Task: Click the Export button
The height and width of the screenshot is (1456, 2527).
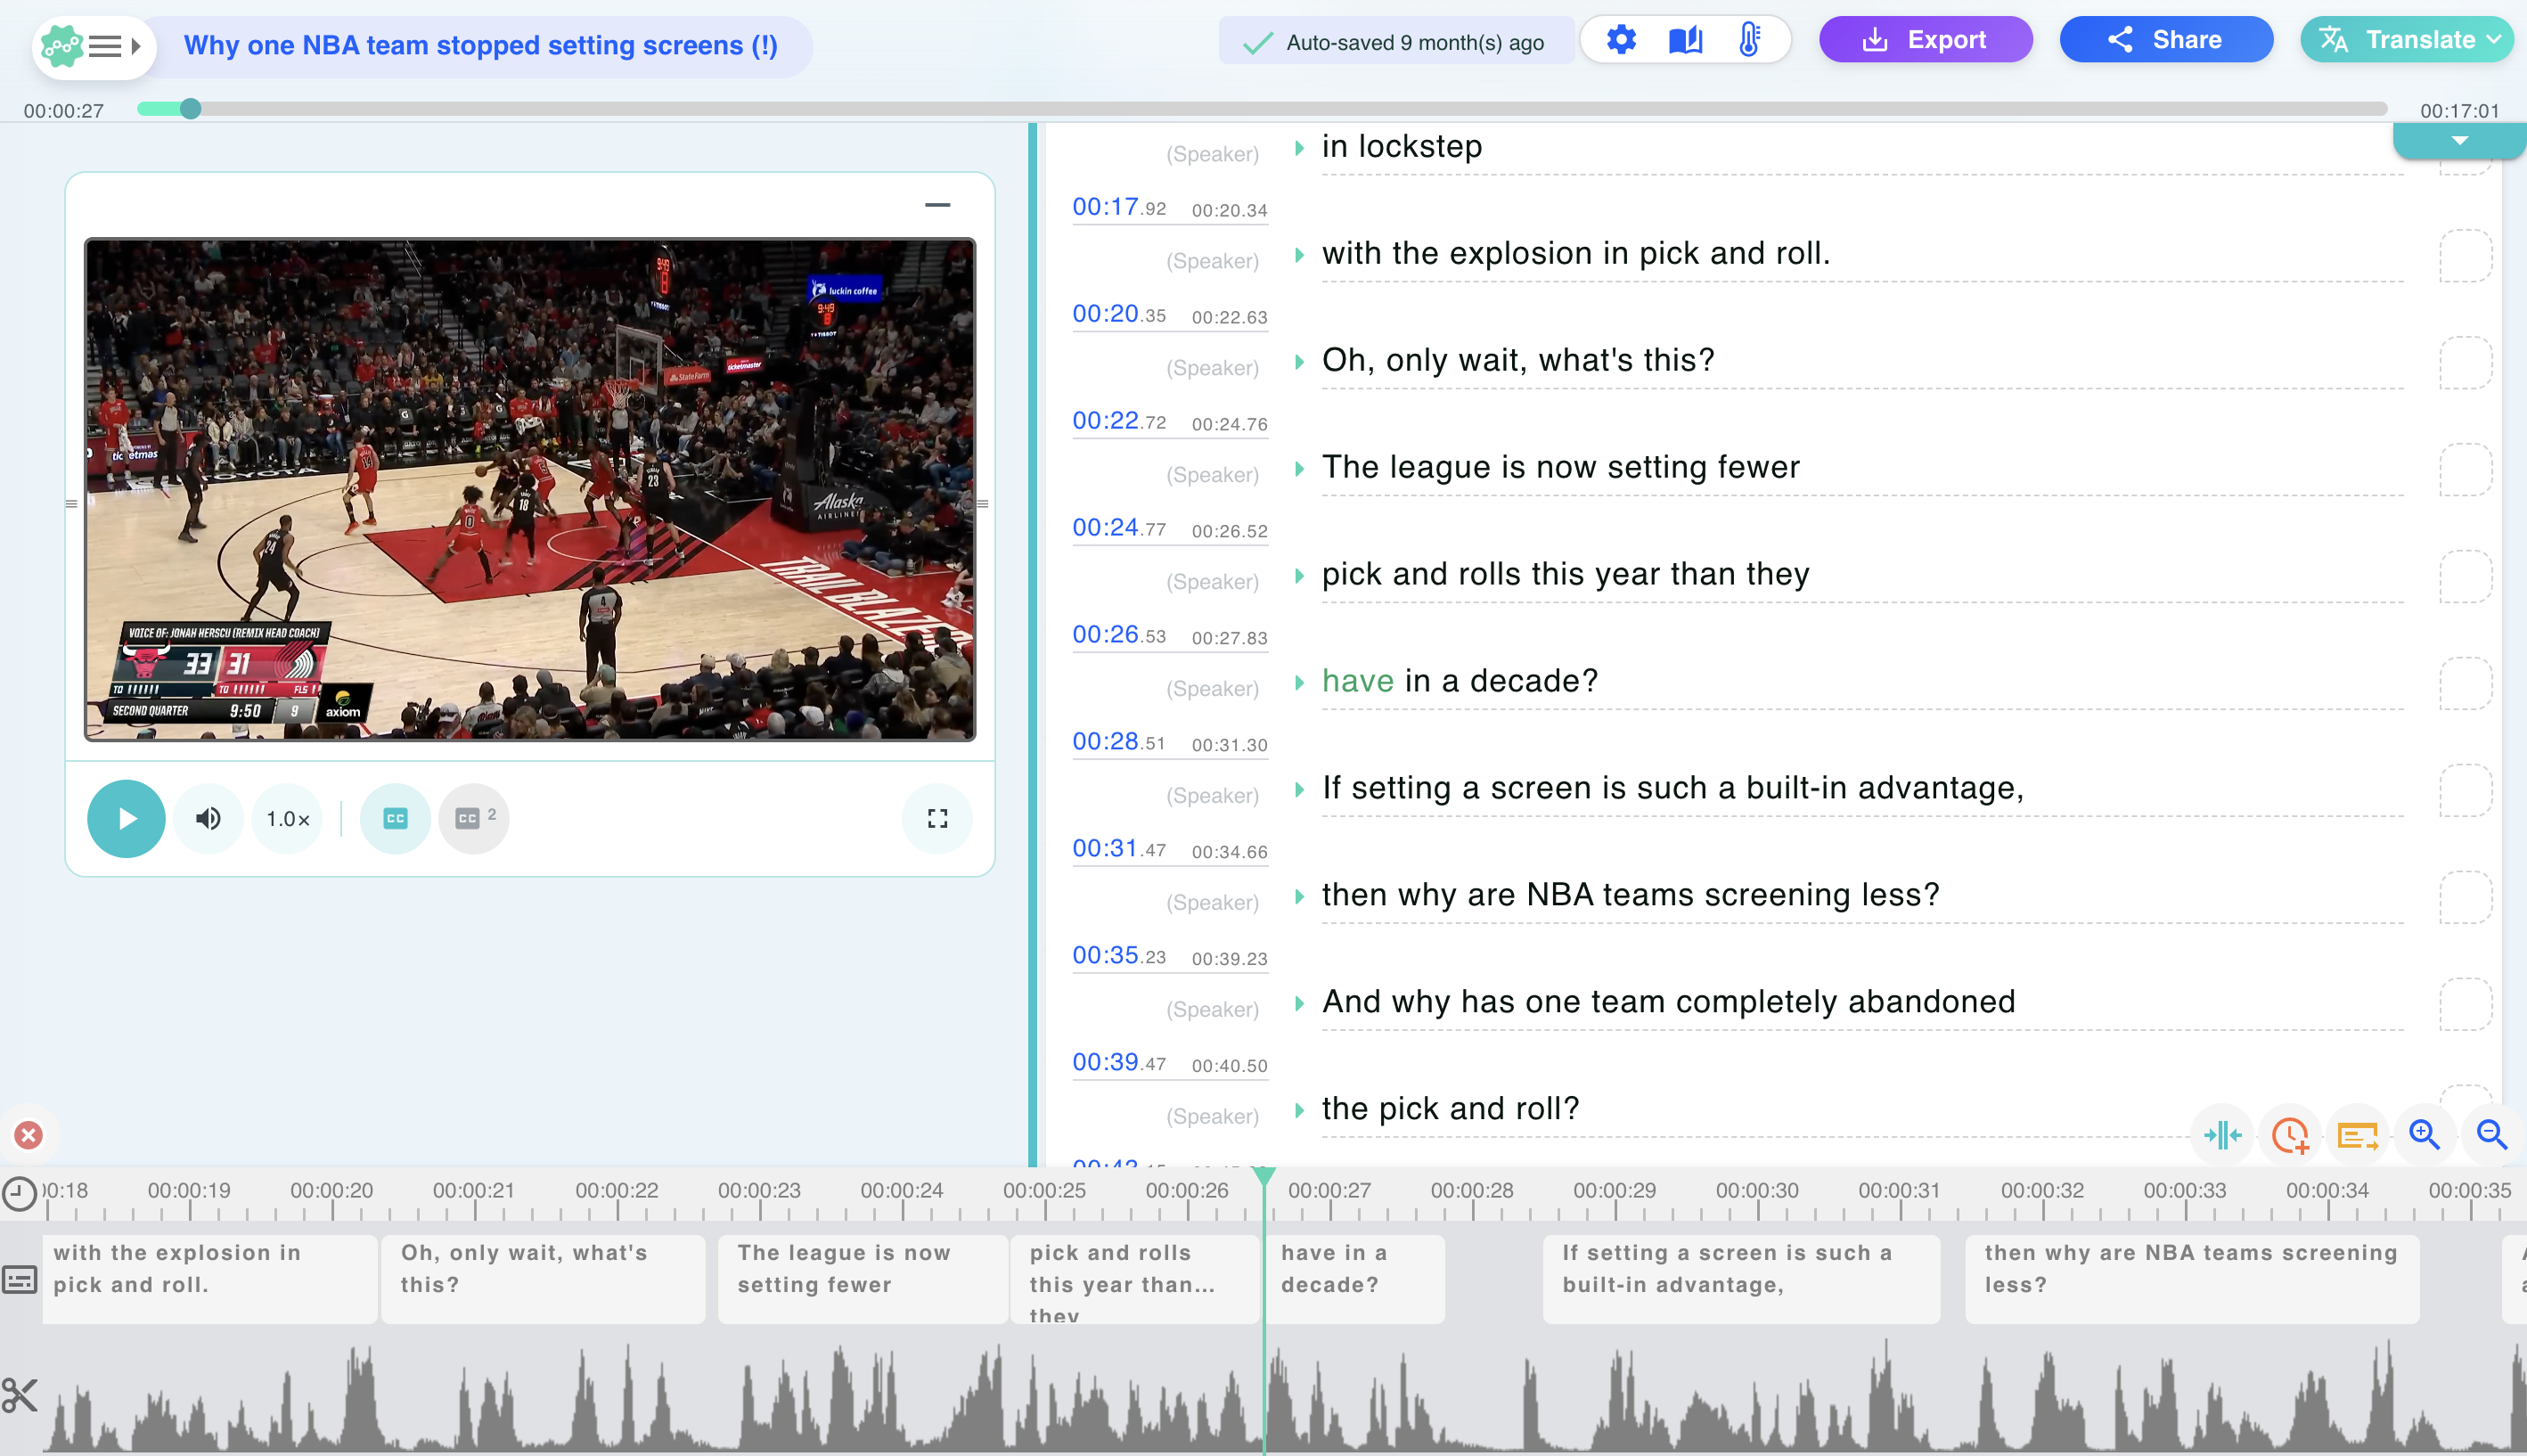Action: click(1925, 40)
